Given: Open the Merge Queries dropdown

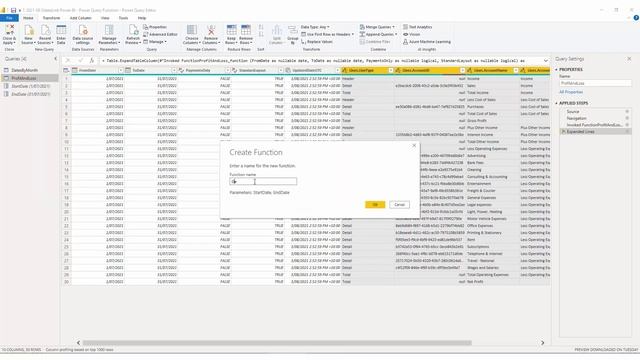Looking at the screenshot, I should (377, 27).
